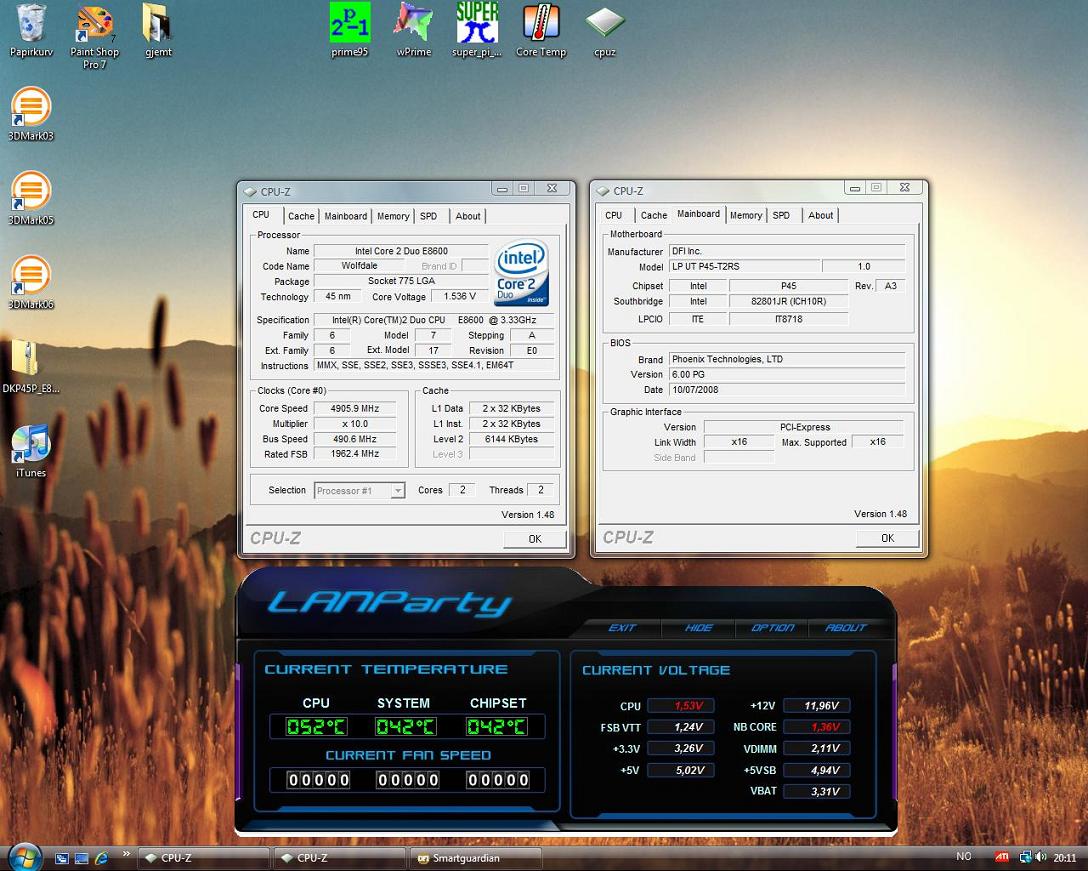This screenshot has width=1088, height=871.
Task: Click OK in left CPU-Z window
Action: (x=535, y=539)
